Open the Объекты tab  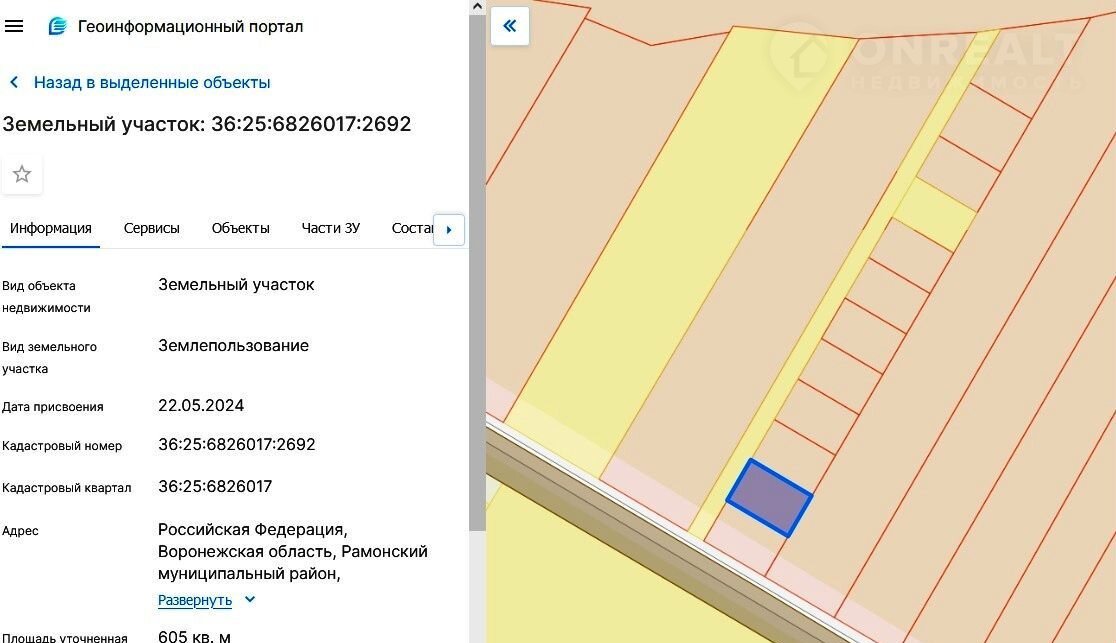[241, 228]
